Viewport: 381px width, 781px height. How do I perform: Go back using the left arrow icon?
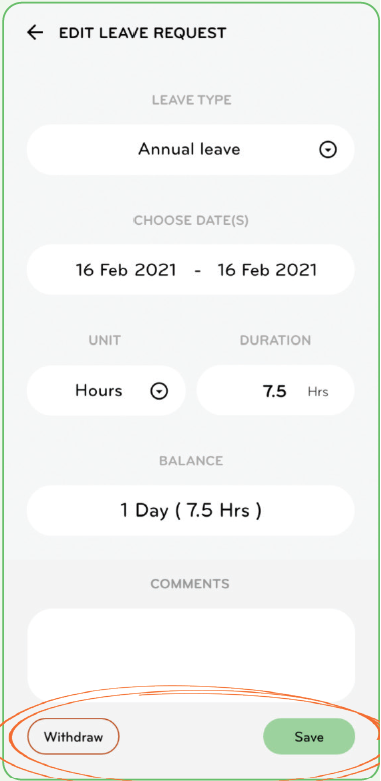coord(35,33)
